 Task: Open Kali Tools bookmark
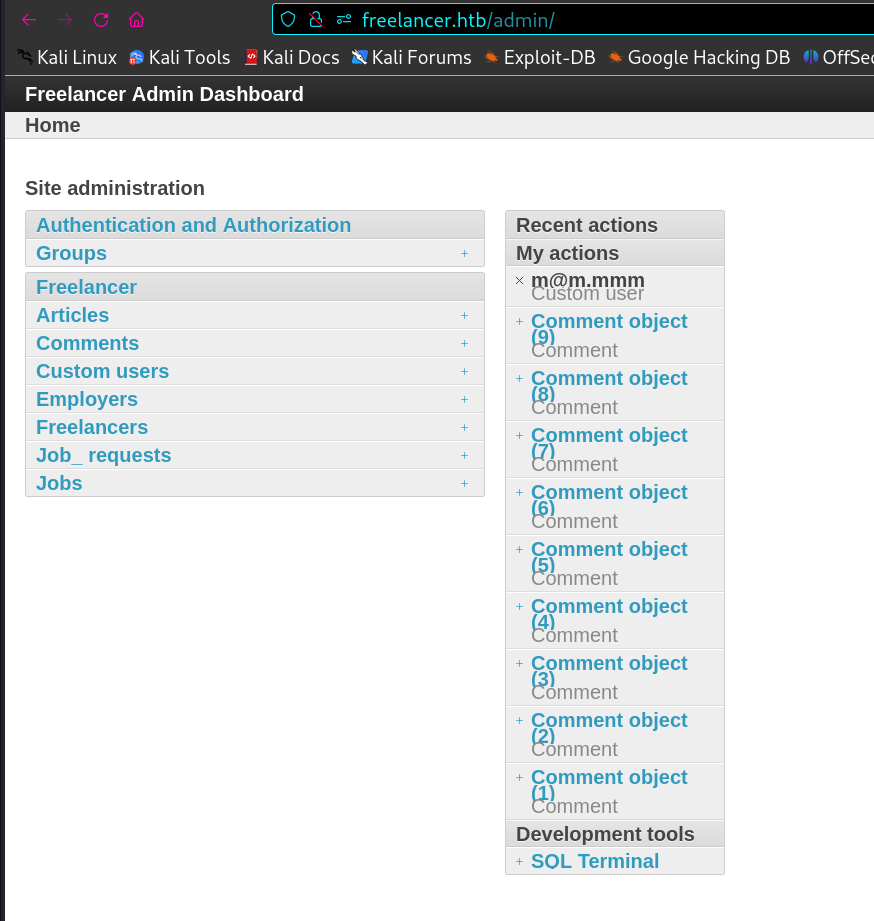pos(180,57)
